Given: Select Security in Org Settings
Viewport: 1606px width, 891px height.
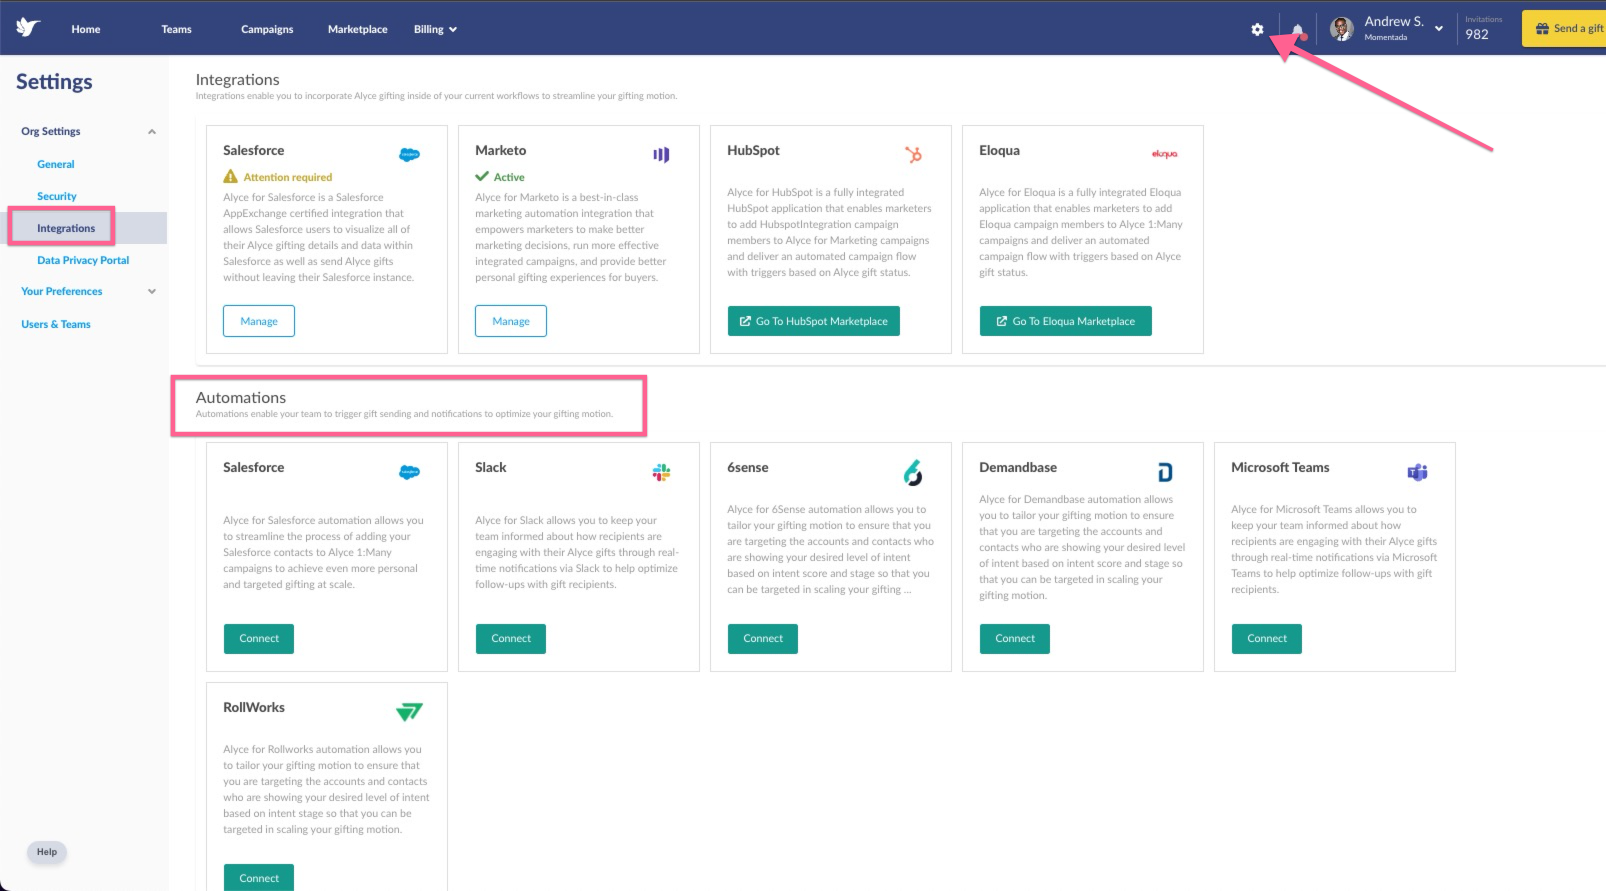Looking at the screenshot, I should pos(57,196).
